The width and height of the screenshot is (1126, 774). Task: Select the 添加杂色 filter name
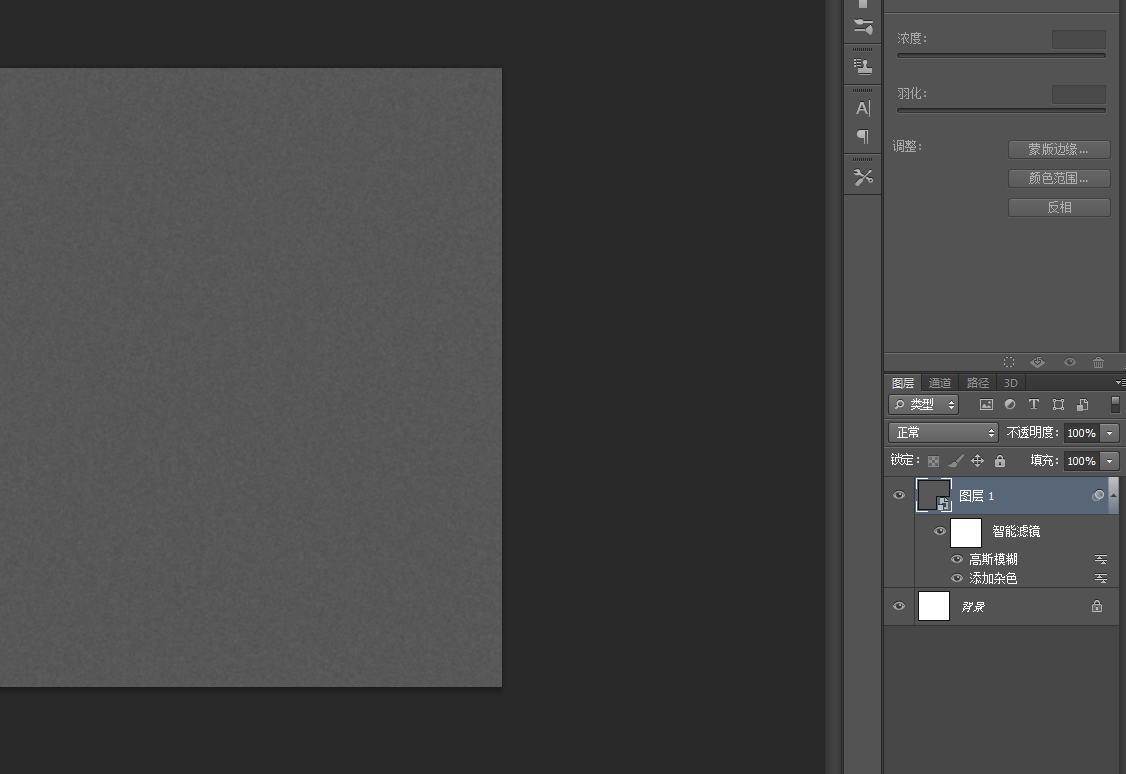tap(993, 579)
